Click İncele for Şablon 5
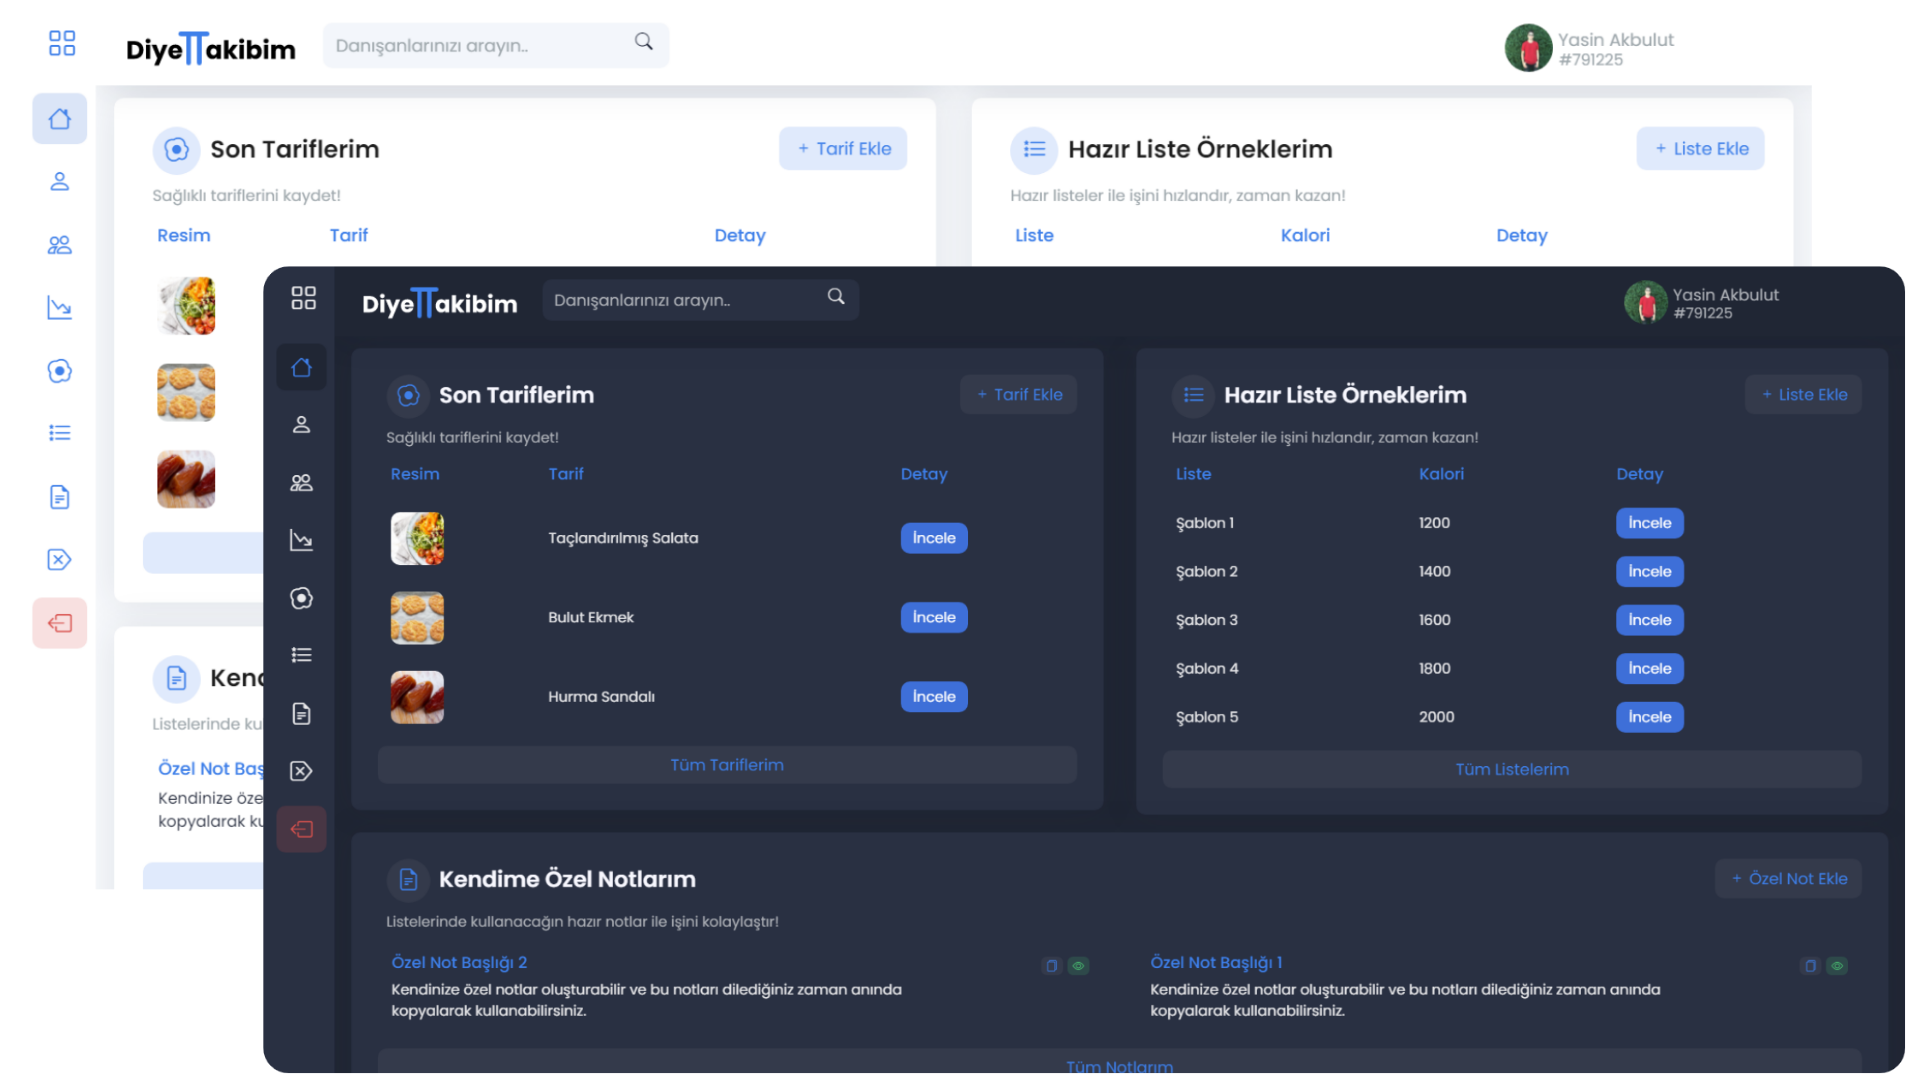This screenshot has width=1920, height=1080. [1650, 717]
